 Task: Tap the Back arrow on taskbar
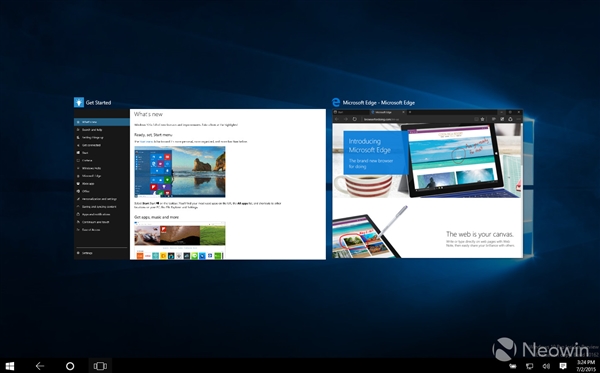pyautogui.click(x=40, y=366)
